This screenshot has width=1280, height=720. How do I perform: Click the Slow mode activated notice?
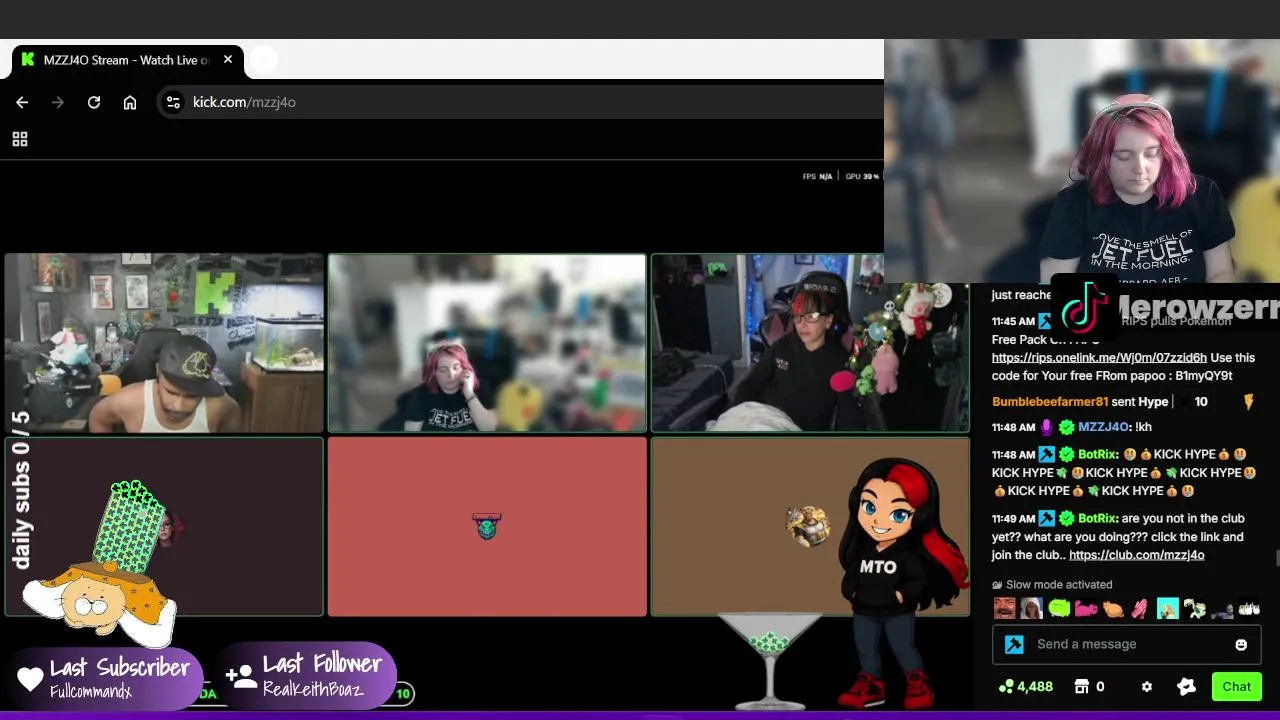pyautogui.click(x=1052, y=585)
